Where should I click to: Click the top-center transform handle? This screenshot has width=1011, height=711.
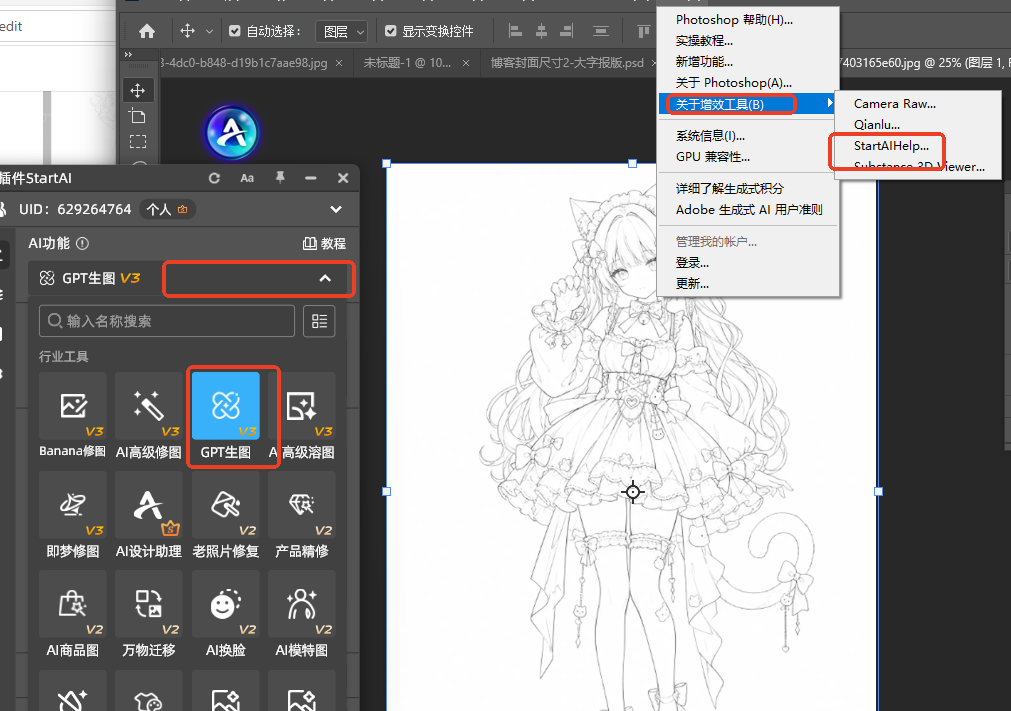coord(633,164)
